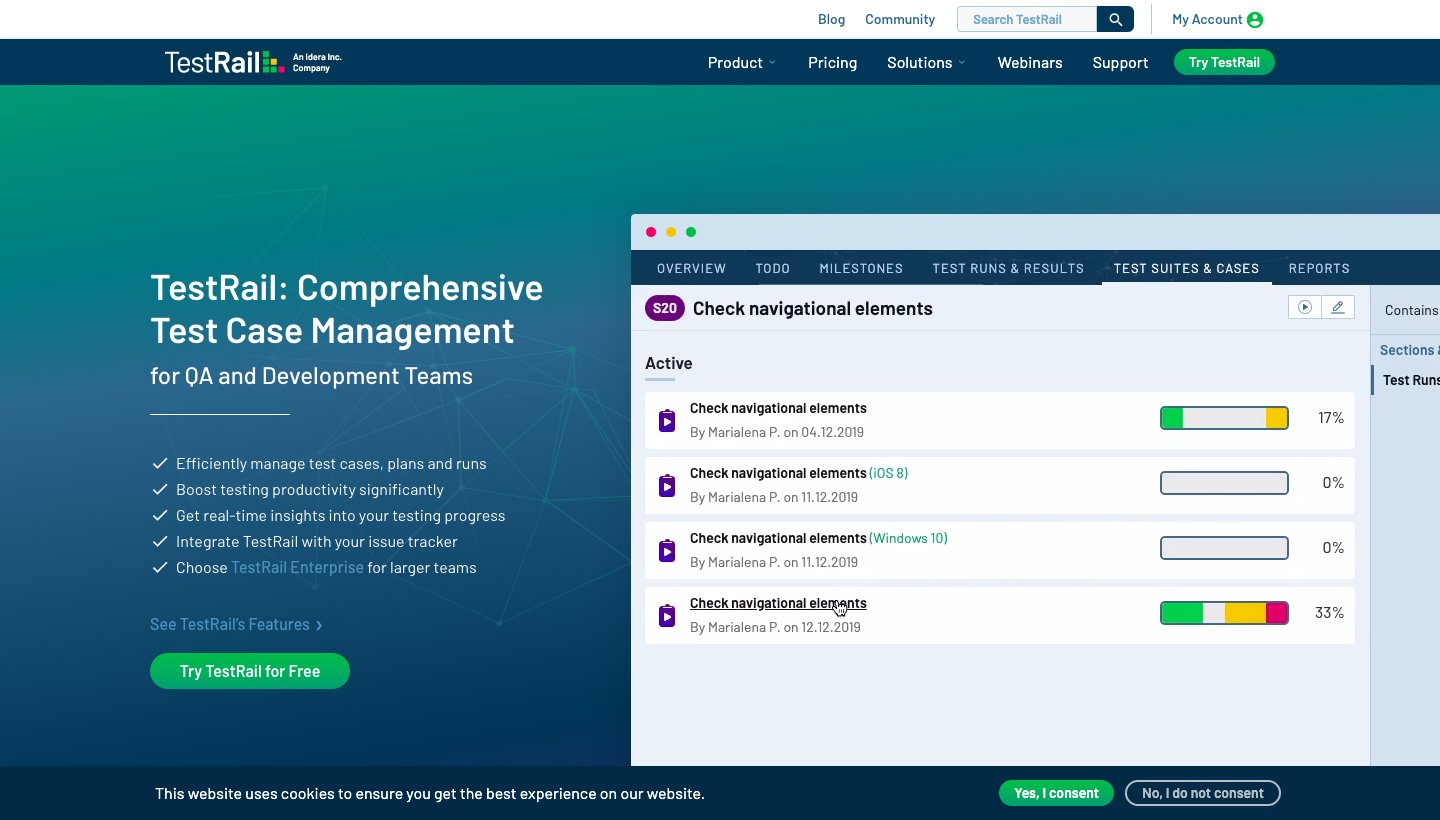Click the clipboard icon of the iOS 8 run

pyautogui.click(x=667, y=486)
